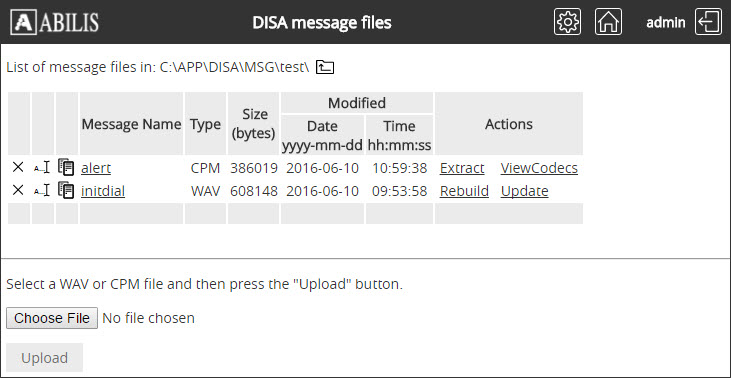Go to the home page icon
This screenshot has width=731, height=378.
pos(608,22)
